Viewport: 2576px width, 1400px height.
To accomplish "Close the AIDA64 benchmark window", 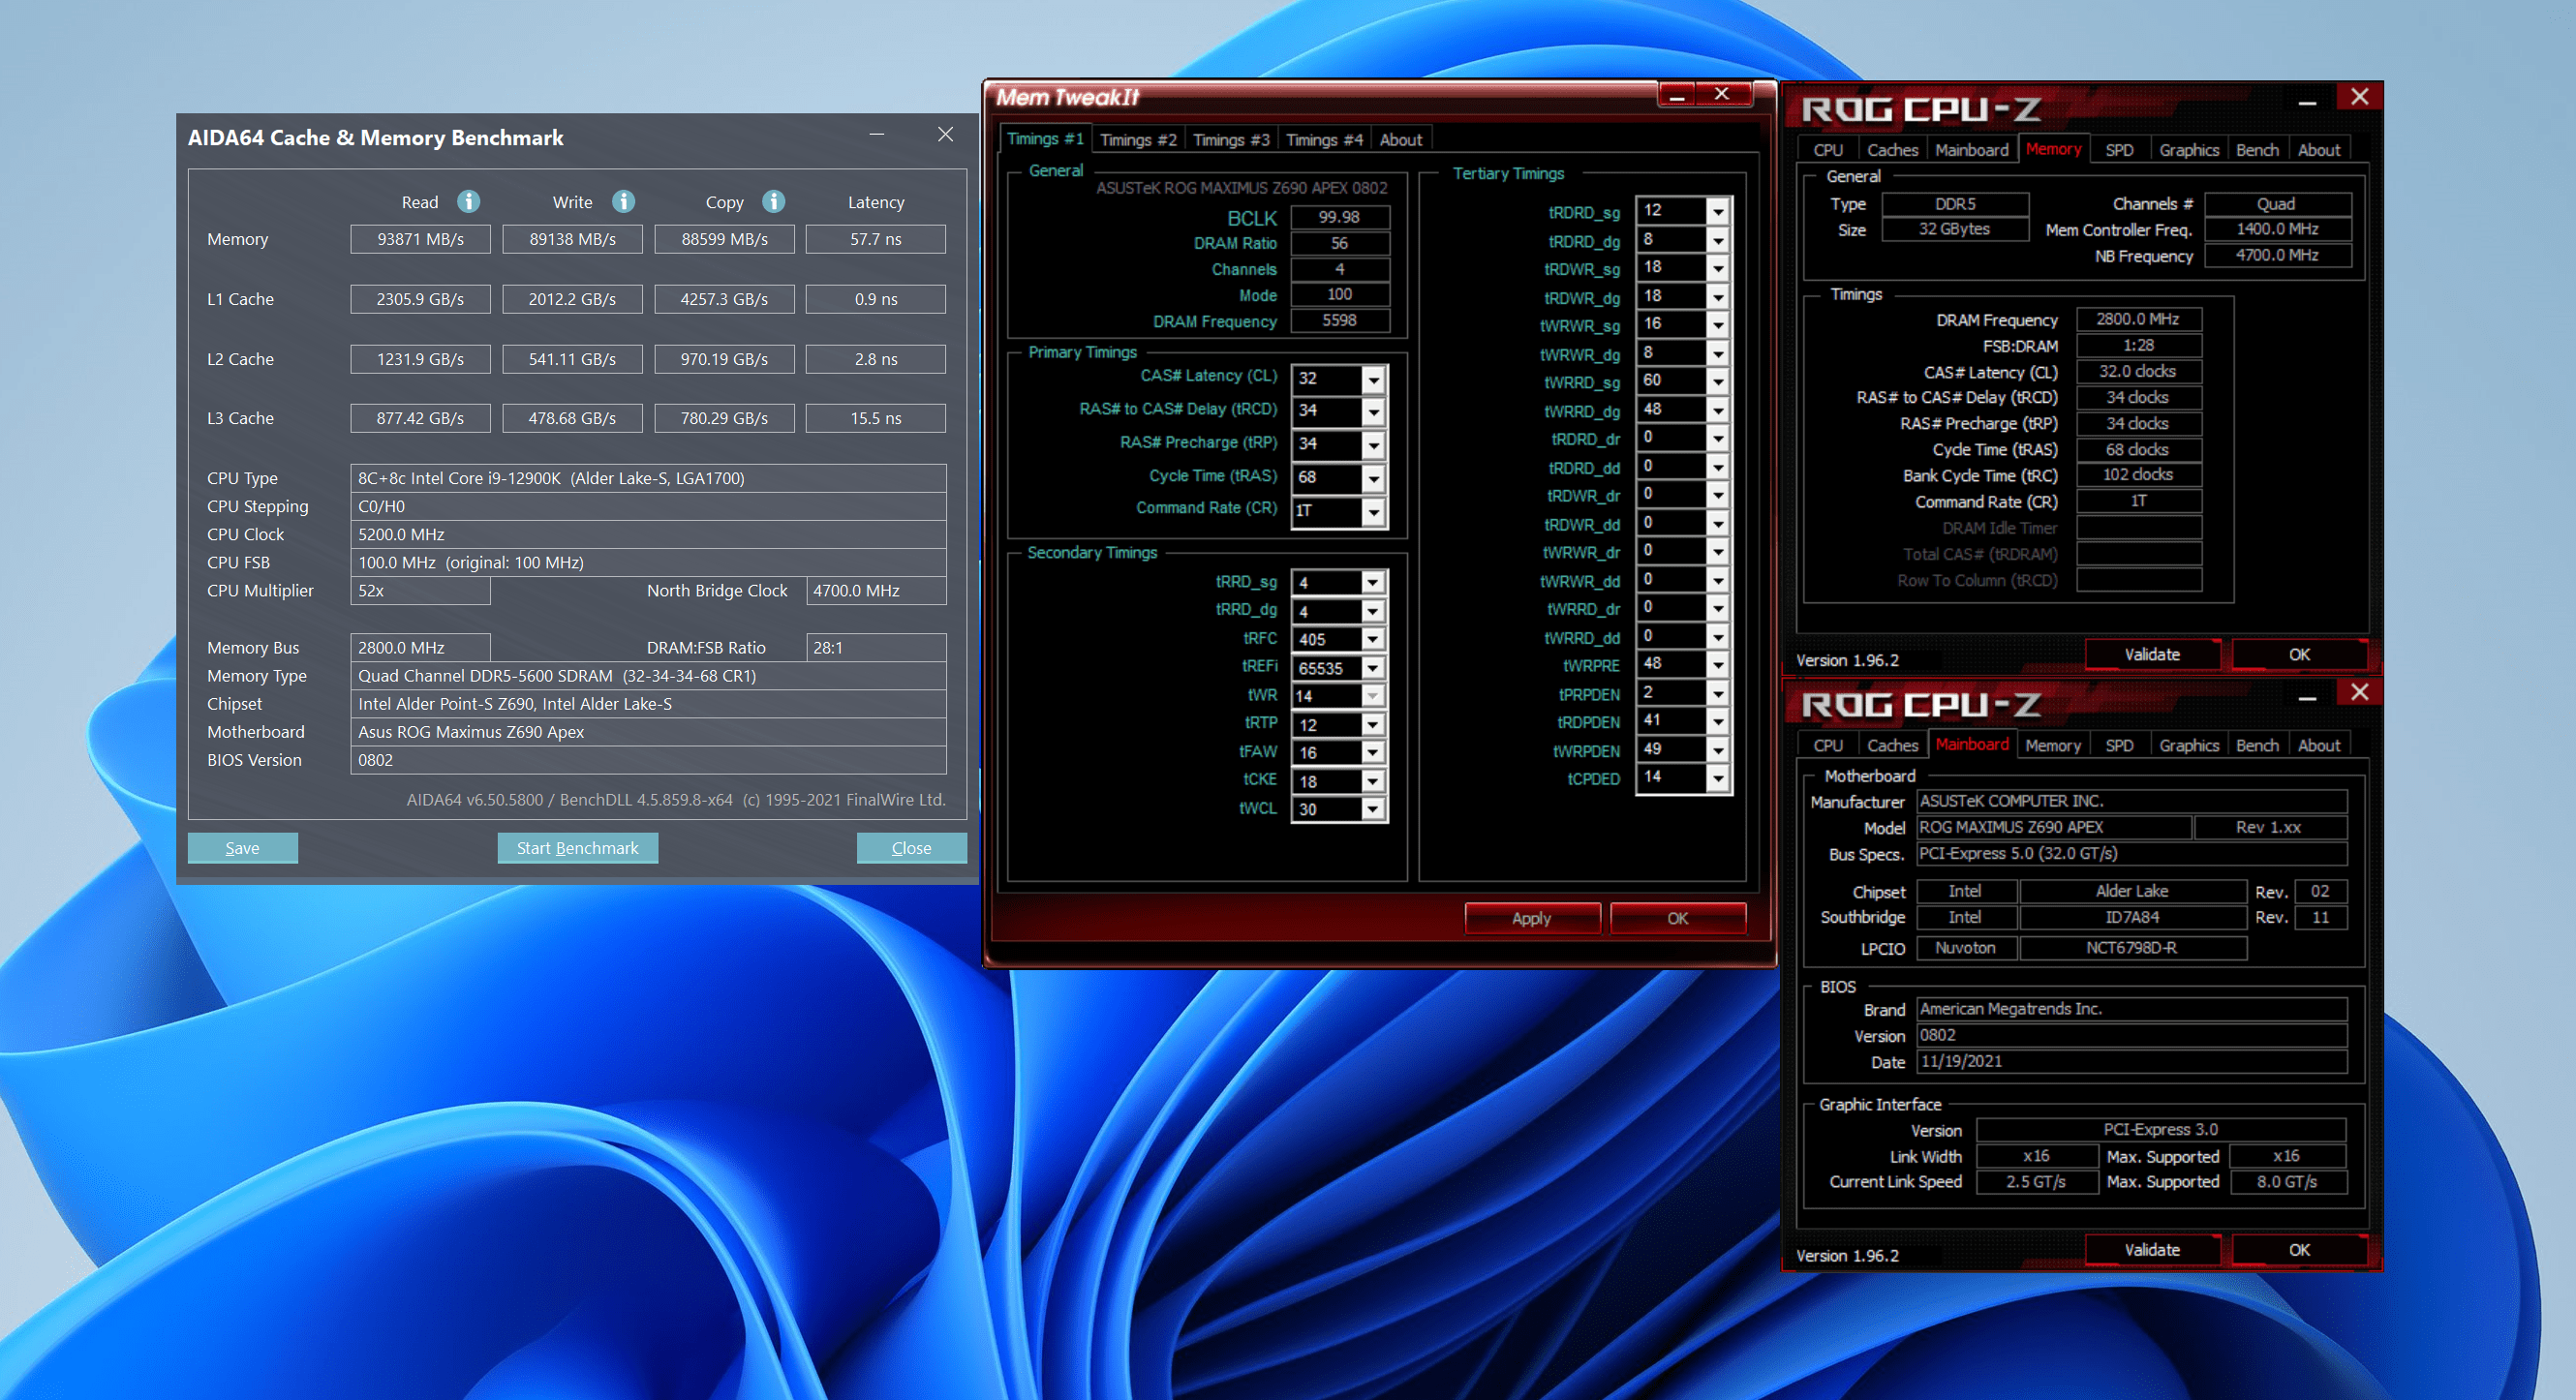I will (945, 134).
